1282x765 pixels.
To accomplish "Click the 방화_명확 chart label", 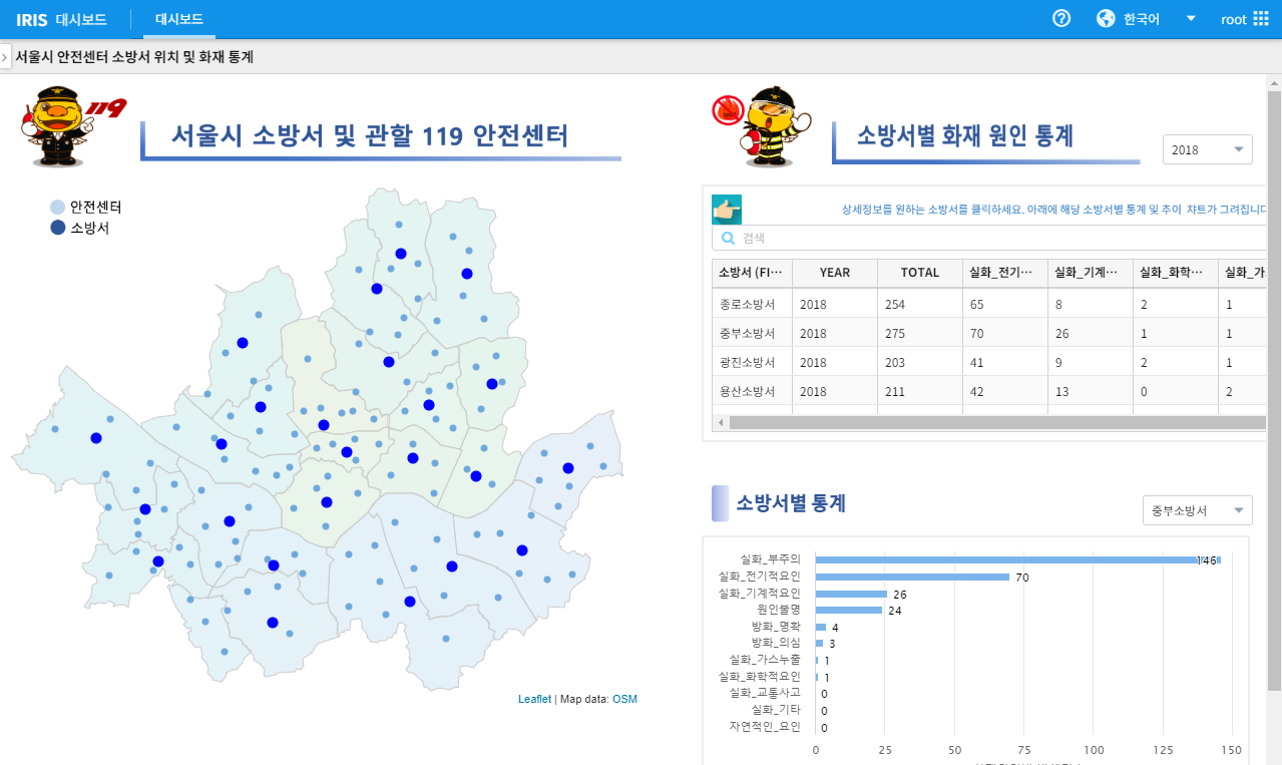I will [776, 626].
